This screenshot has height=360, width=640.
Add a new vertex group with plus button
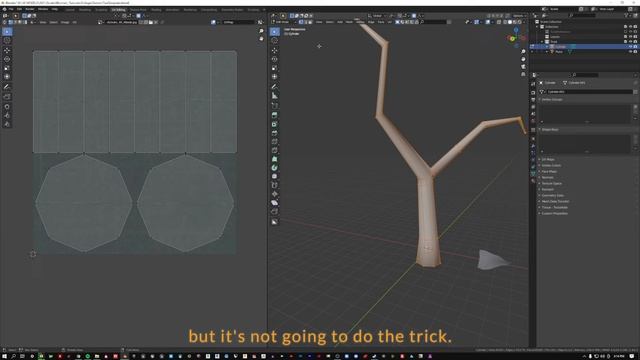(x=635, y=106)
